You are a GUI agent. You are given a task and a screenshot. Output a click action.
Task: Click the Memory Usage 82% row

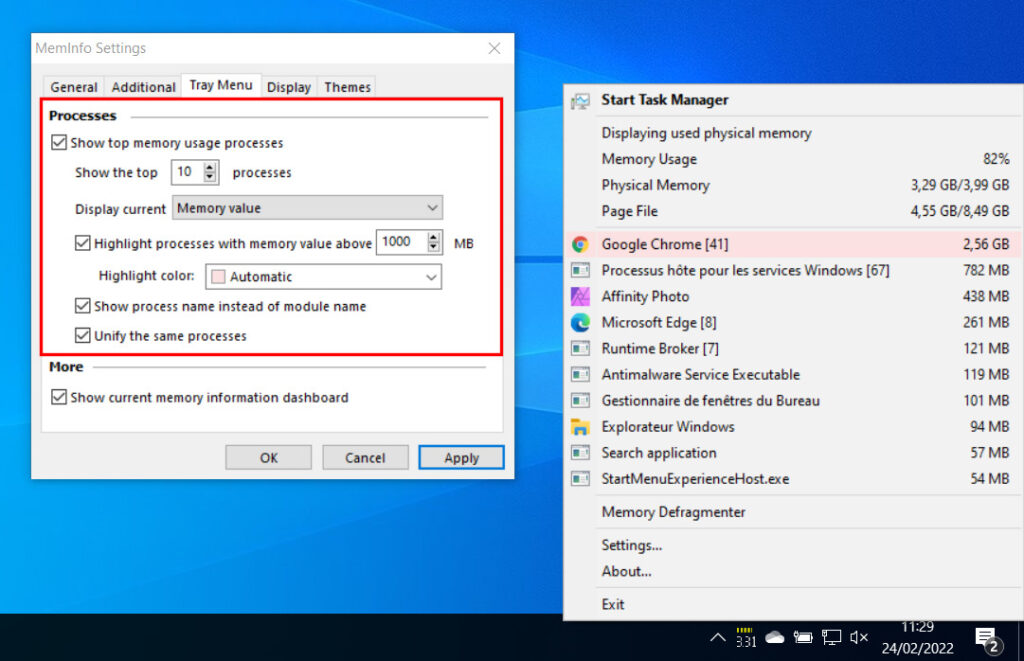point(793,159)
